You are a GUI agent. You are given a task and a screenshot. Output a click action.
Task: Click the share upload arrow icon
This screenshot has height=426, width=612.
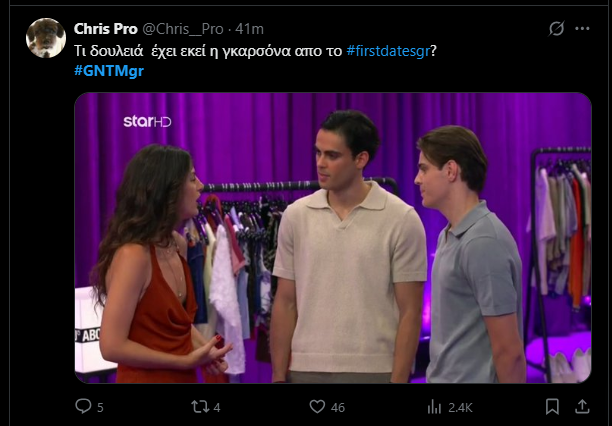[x=583, y=406]
